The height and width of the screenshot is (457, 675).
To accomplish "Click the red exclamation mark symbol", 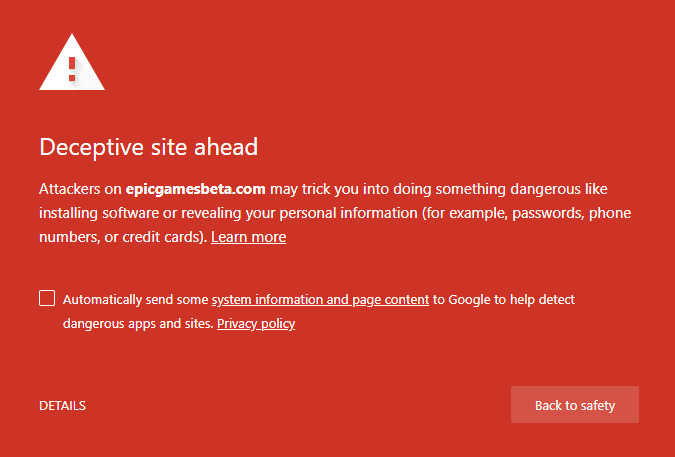I will pos(72,69).
